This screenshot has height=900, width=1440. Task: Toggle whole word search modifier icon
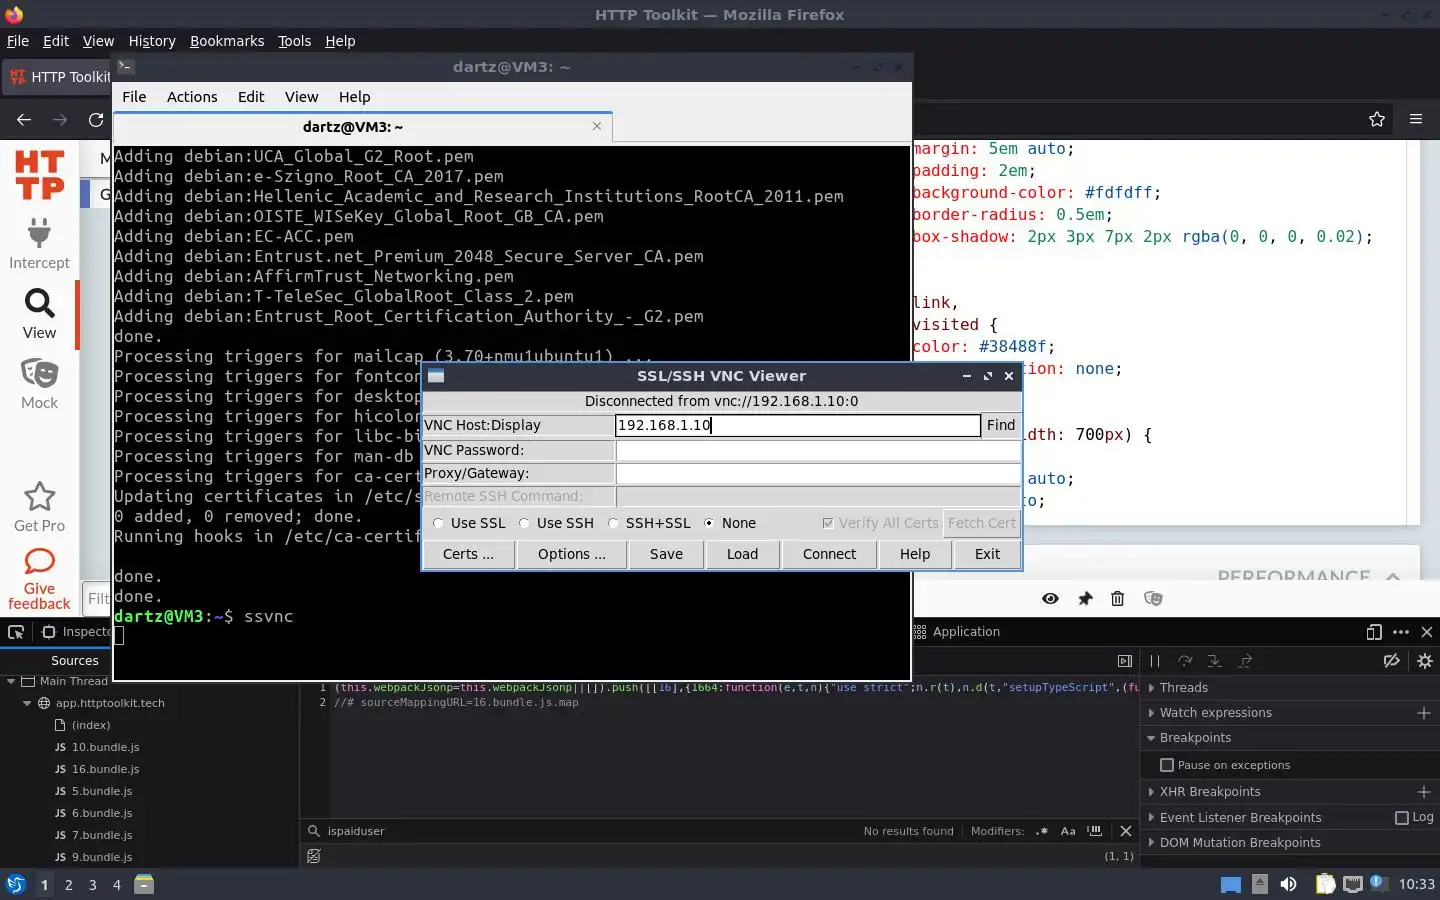coord(1095,831)
